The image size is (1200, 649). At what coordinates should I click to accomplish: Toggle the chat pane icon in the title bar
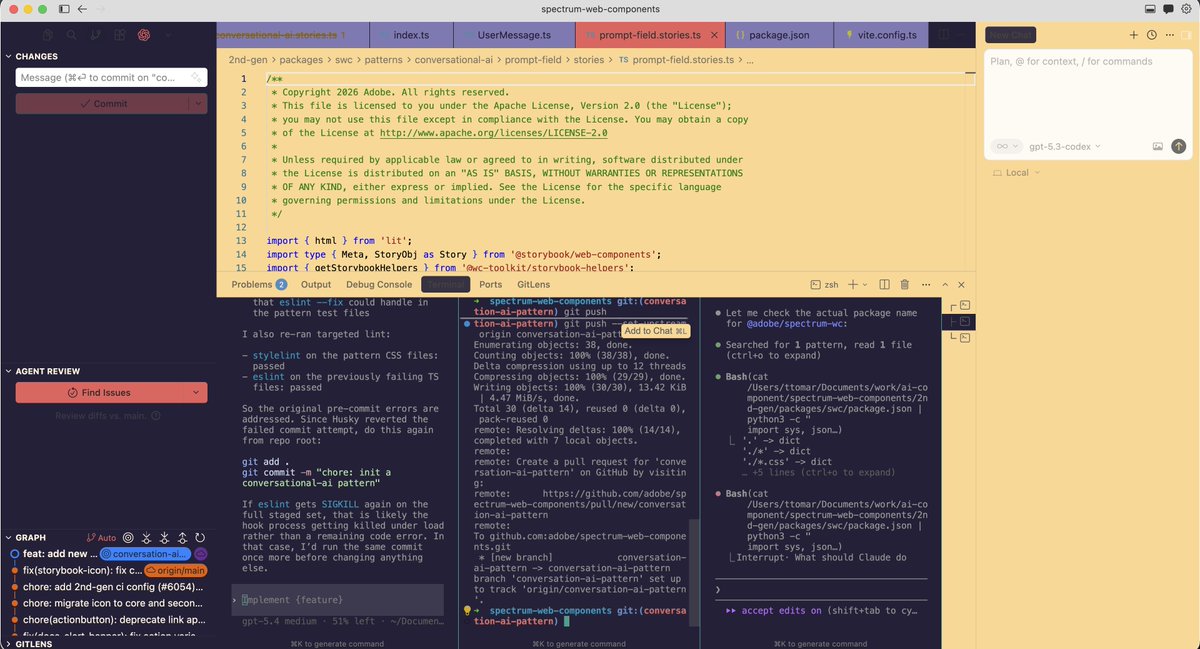click(1168, 9)
